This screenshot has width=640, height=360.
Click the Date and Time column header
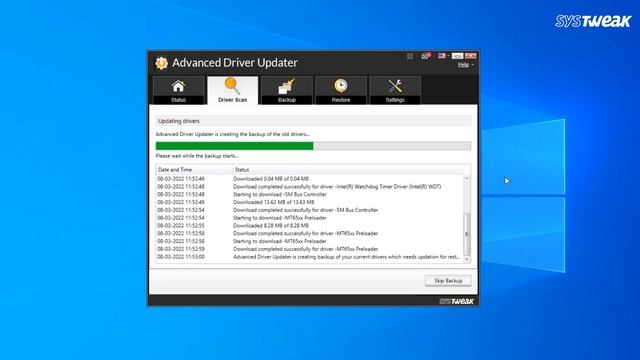pyautogui.click(x=194, y=169)
